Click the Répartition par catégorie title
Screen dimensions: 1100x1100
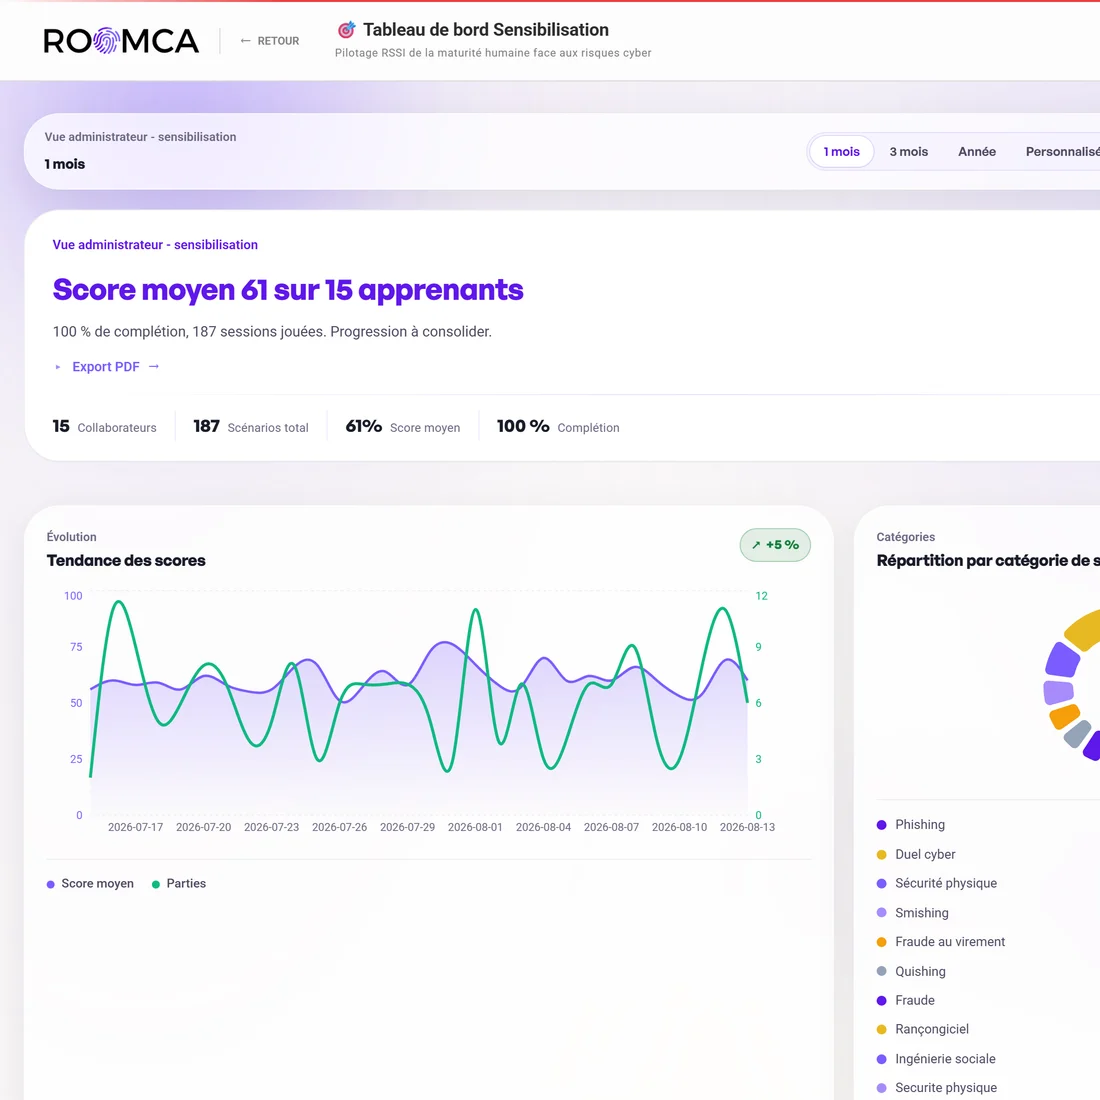coord(988,561)
